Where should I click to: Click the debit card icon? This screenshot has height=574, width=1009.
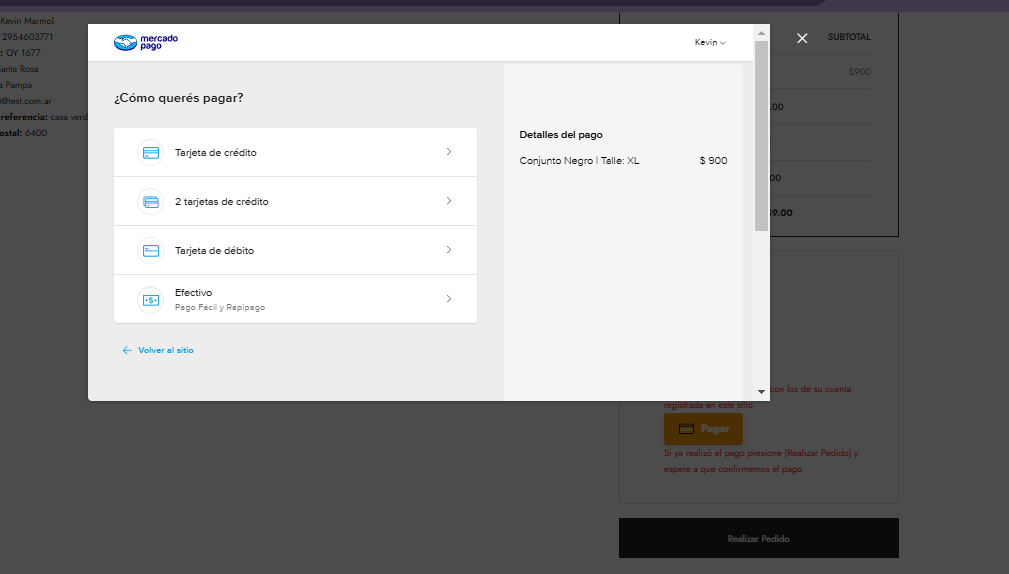151,251
